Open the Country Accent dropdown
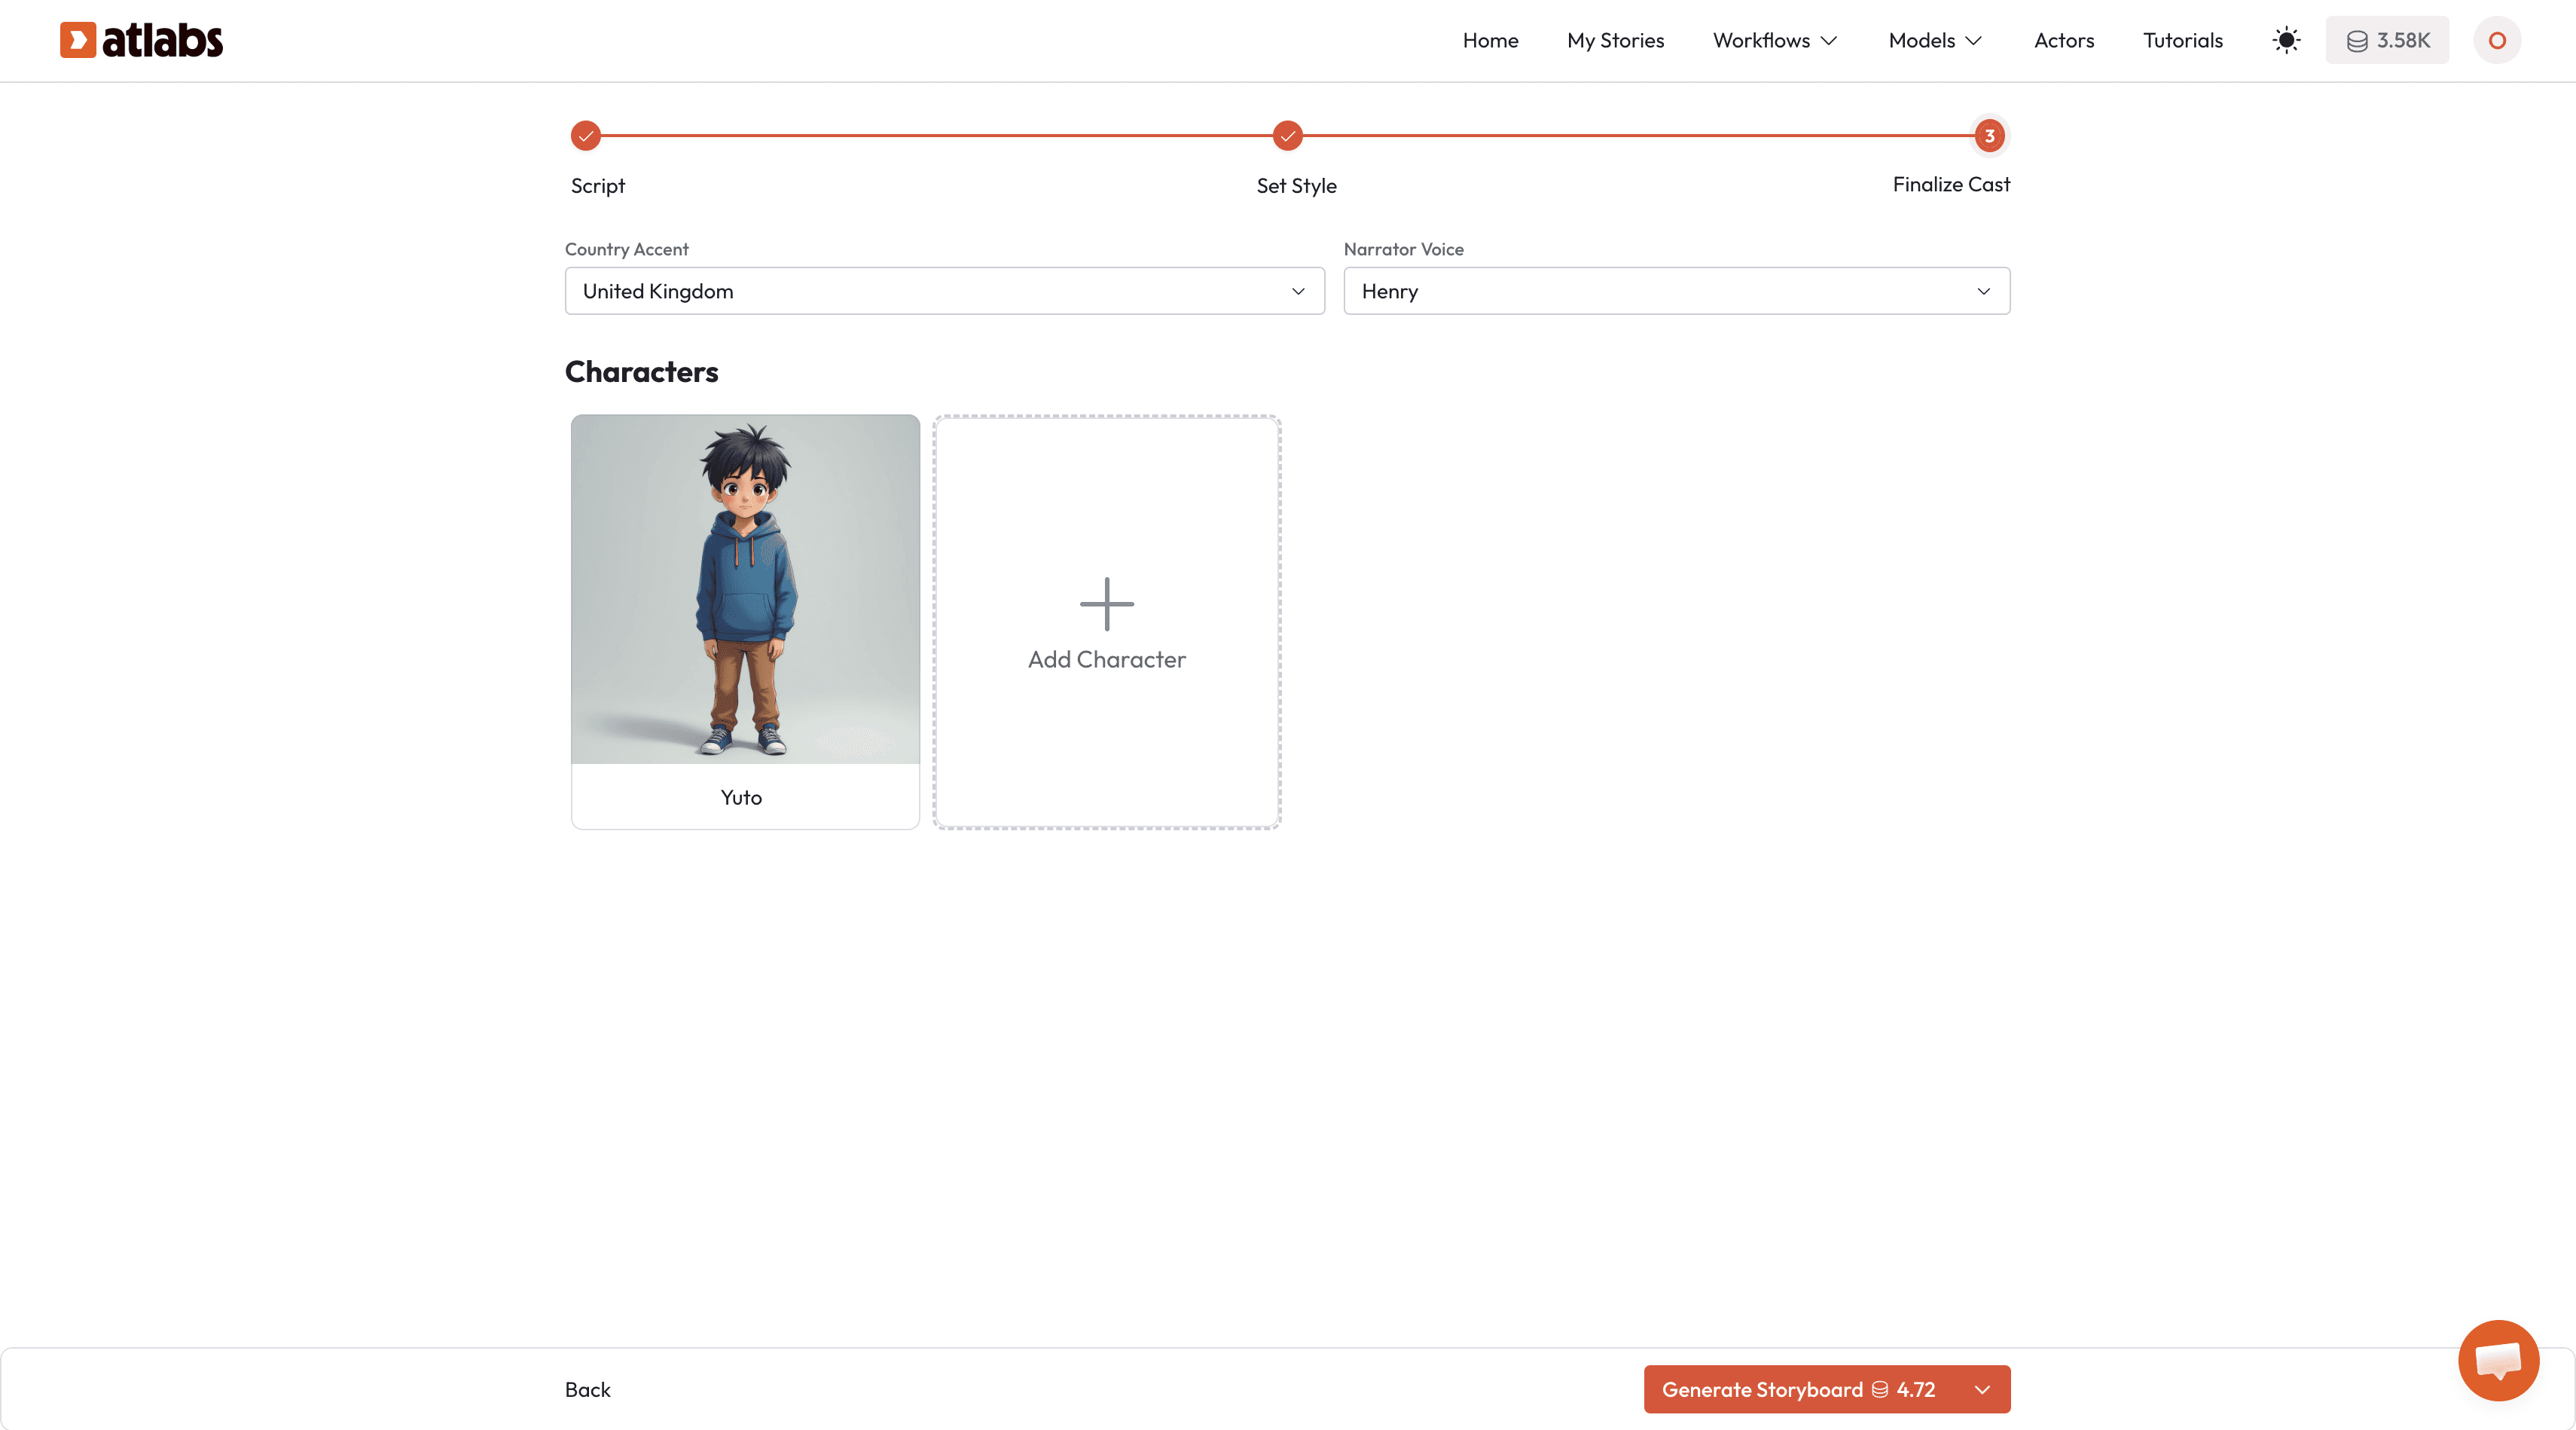The height and width of the screenshot is (1430, 2576). 944,291
